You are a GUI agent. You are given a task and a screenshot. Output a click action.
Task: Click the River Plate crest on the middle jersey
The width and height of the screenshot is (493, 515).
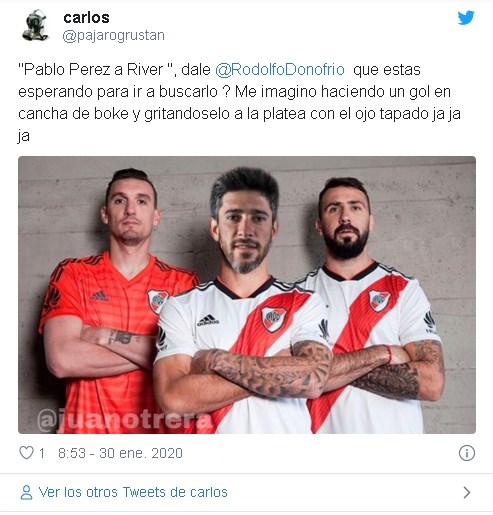pyautogui.click(x=273, y=319)
